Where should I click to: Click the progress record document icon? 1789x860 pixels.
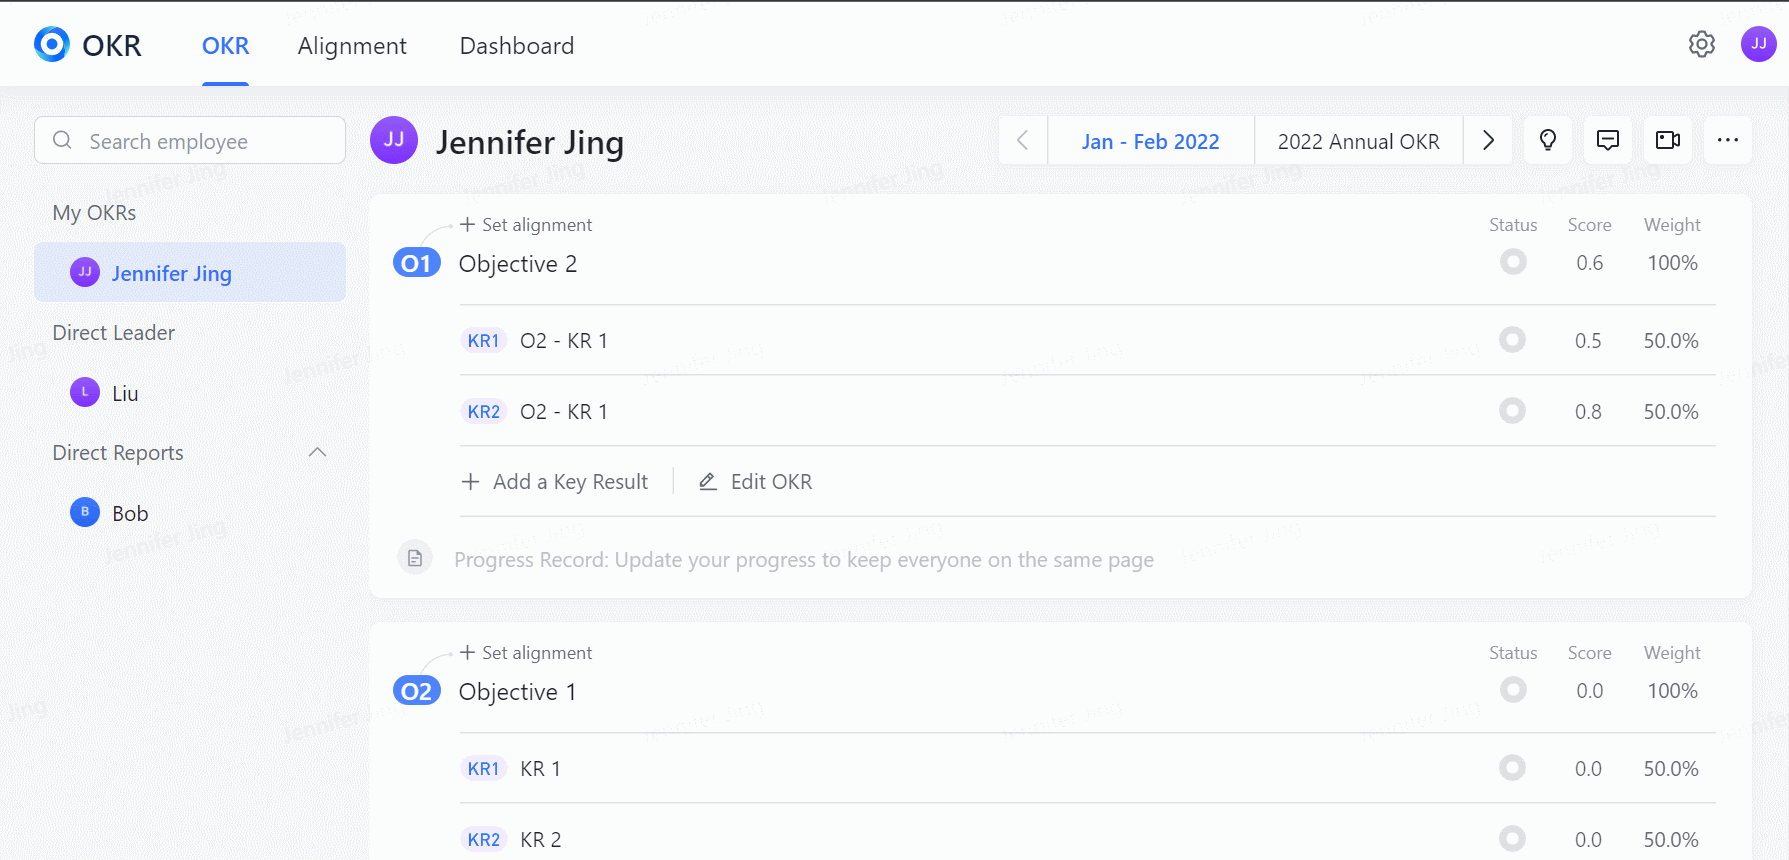tap(415, 557)
